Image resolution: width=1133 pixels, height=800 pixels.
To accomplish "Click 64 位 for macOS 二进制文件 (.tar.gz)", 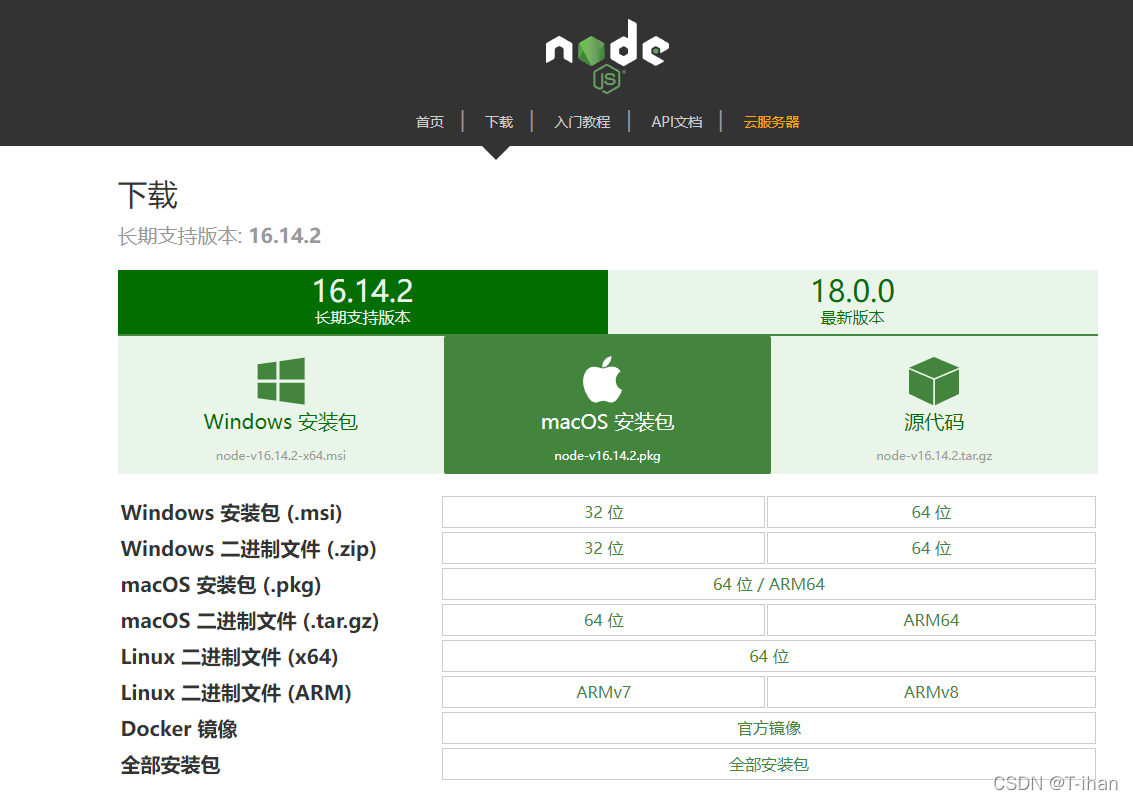I will pos(603,620).
